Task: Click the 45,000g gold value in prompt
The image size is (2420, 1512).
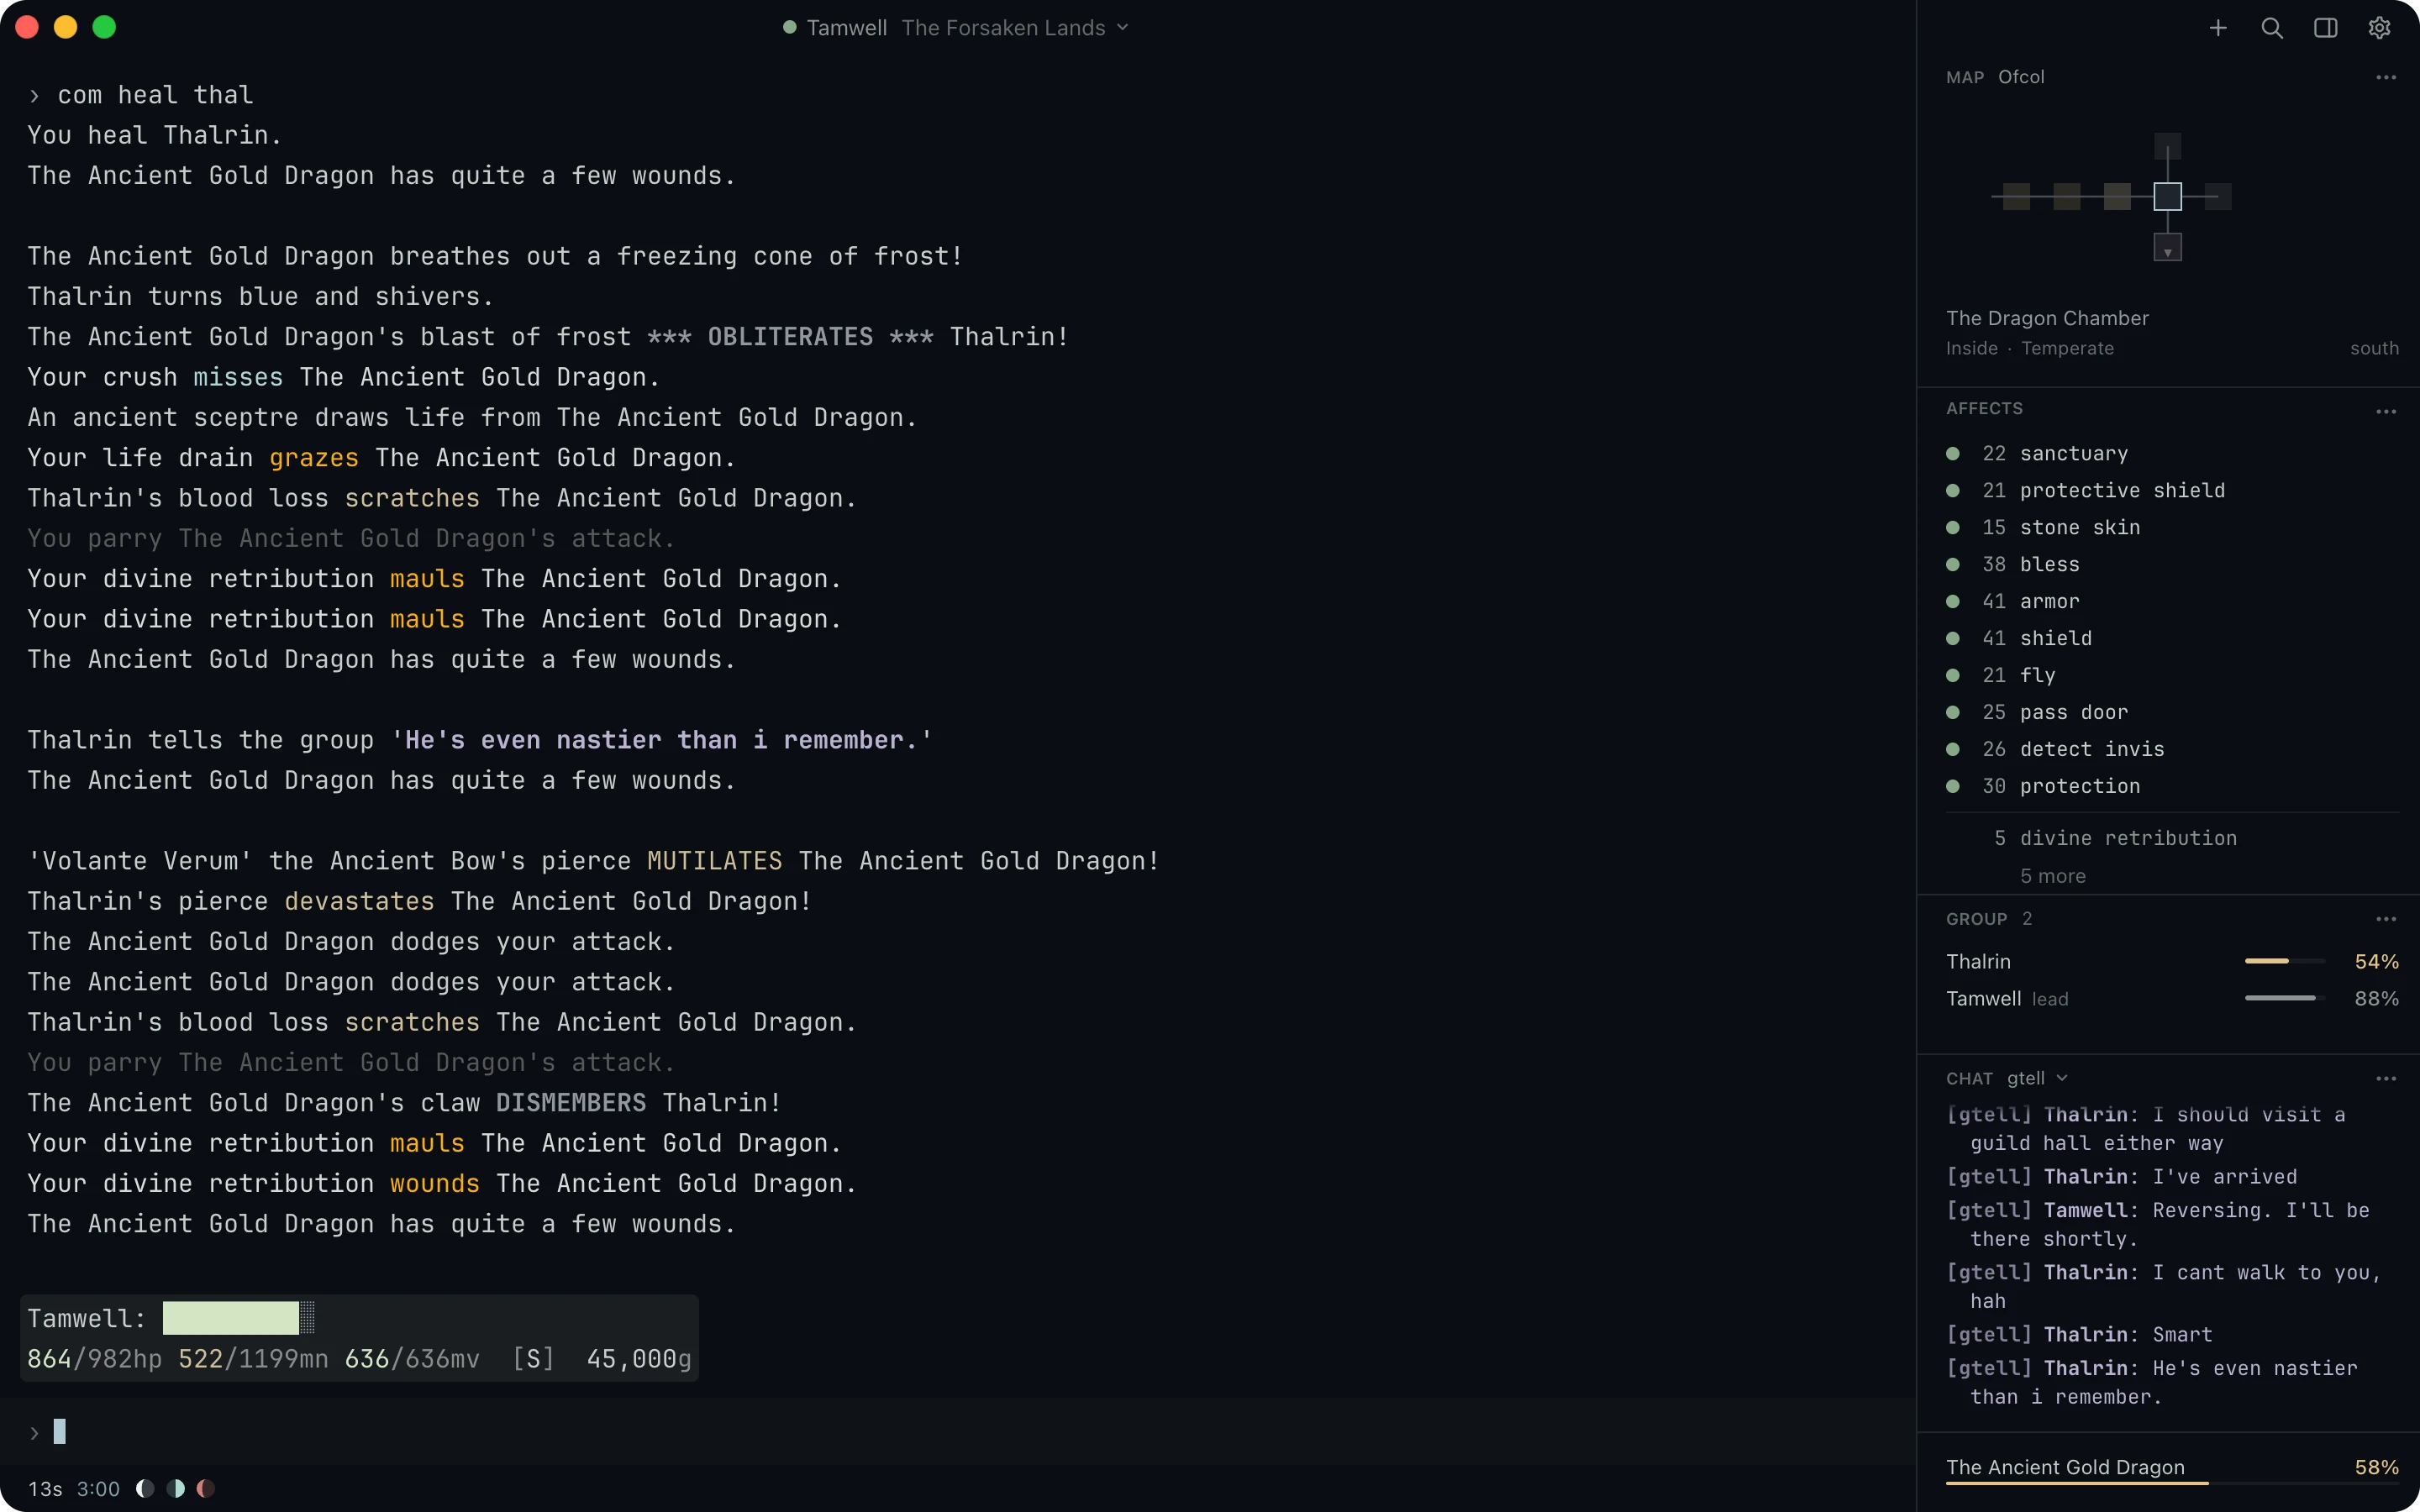Action: tap(639, 1359)
